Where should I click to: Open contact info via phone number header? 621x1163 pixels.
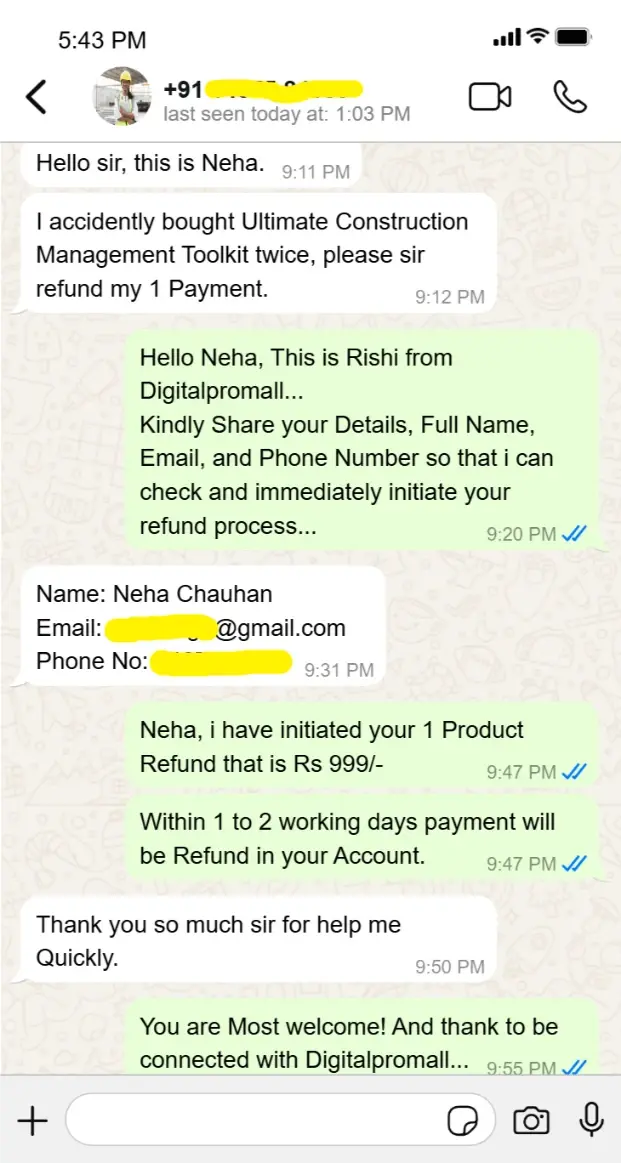(x=263, y=90)
